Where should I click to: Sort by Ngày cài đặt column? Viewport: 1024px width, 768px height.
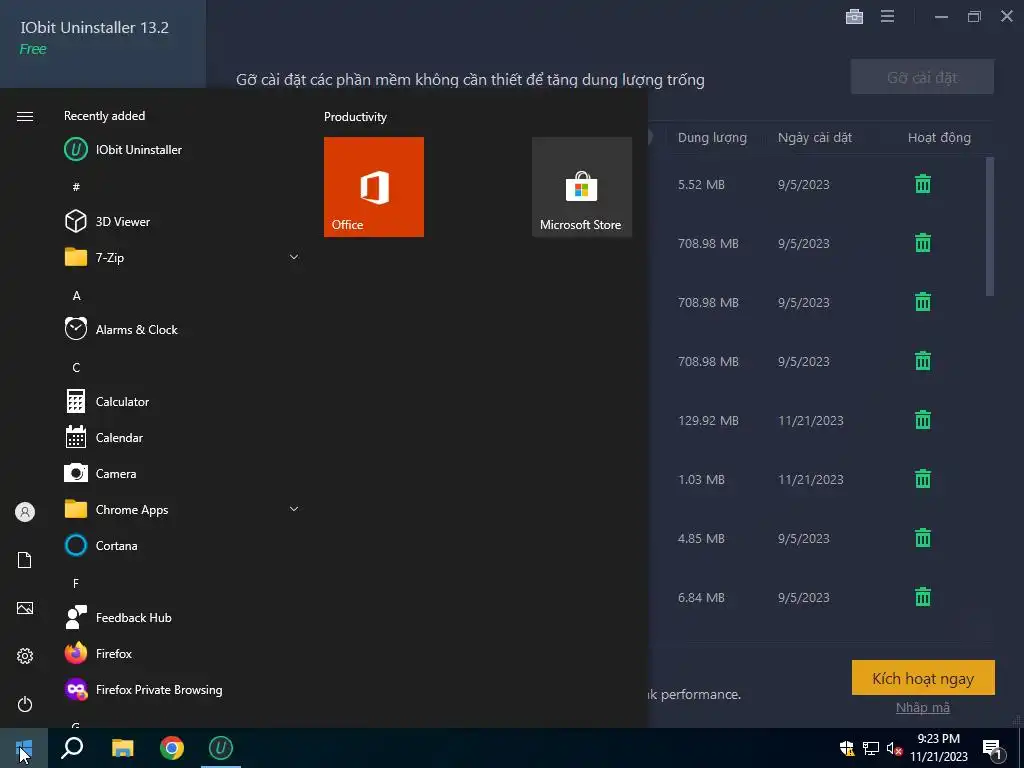click(814, 138)
